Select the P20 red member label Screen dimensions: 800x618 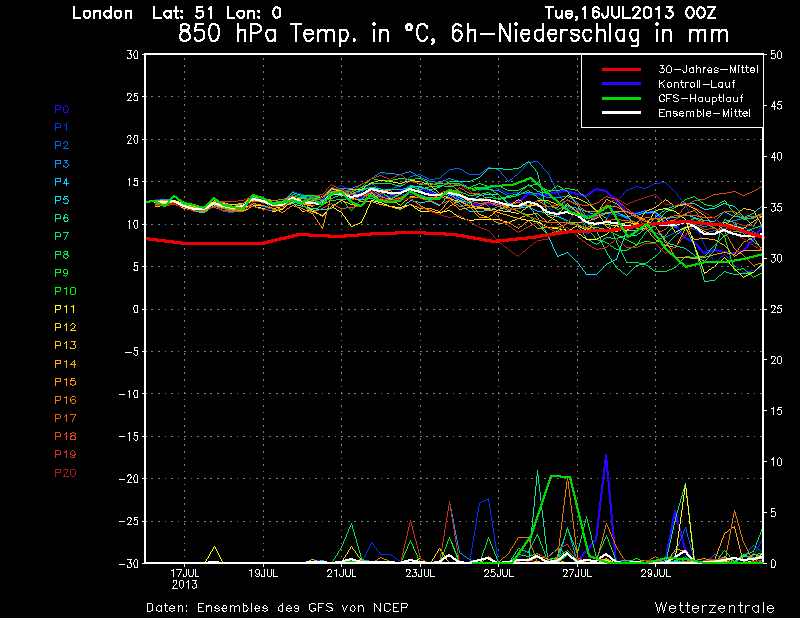(x=65, y=473)
